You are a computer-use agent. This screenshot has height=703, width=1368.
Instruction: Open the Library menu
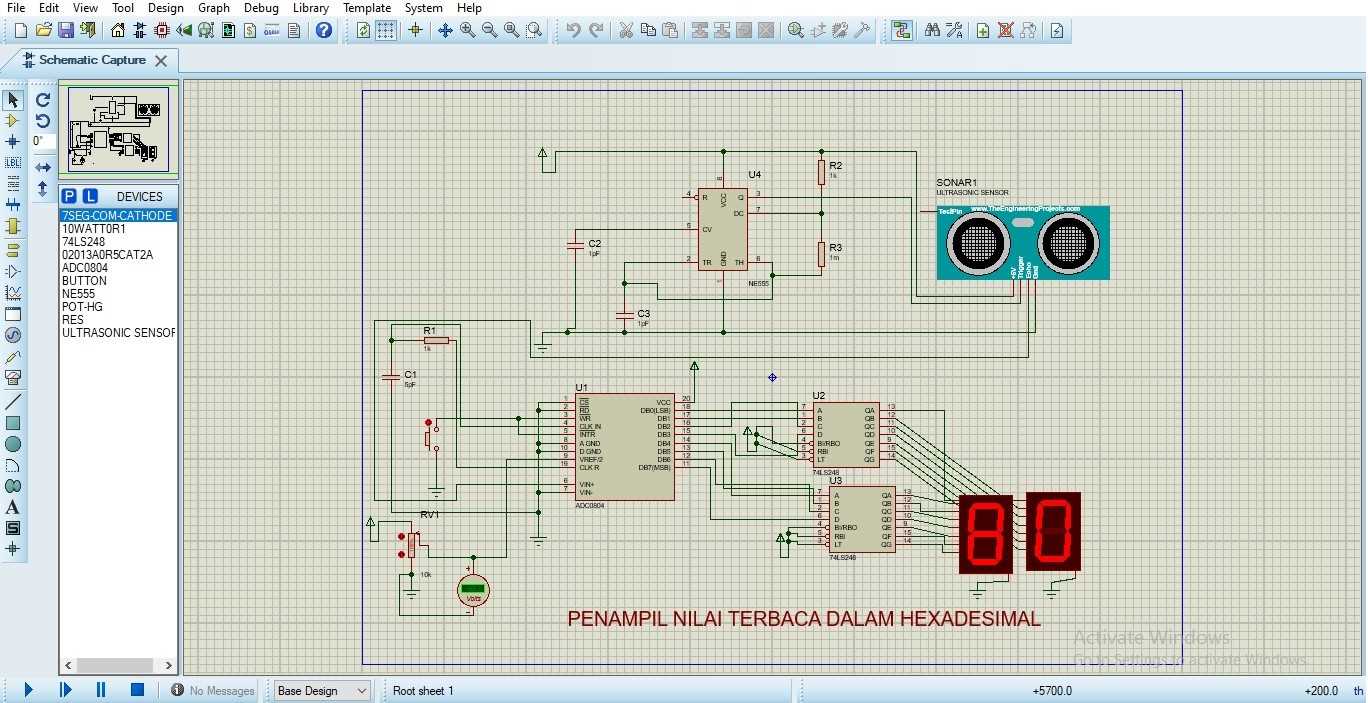pos(311,8)
